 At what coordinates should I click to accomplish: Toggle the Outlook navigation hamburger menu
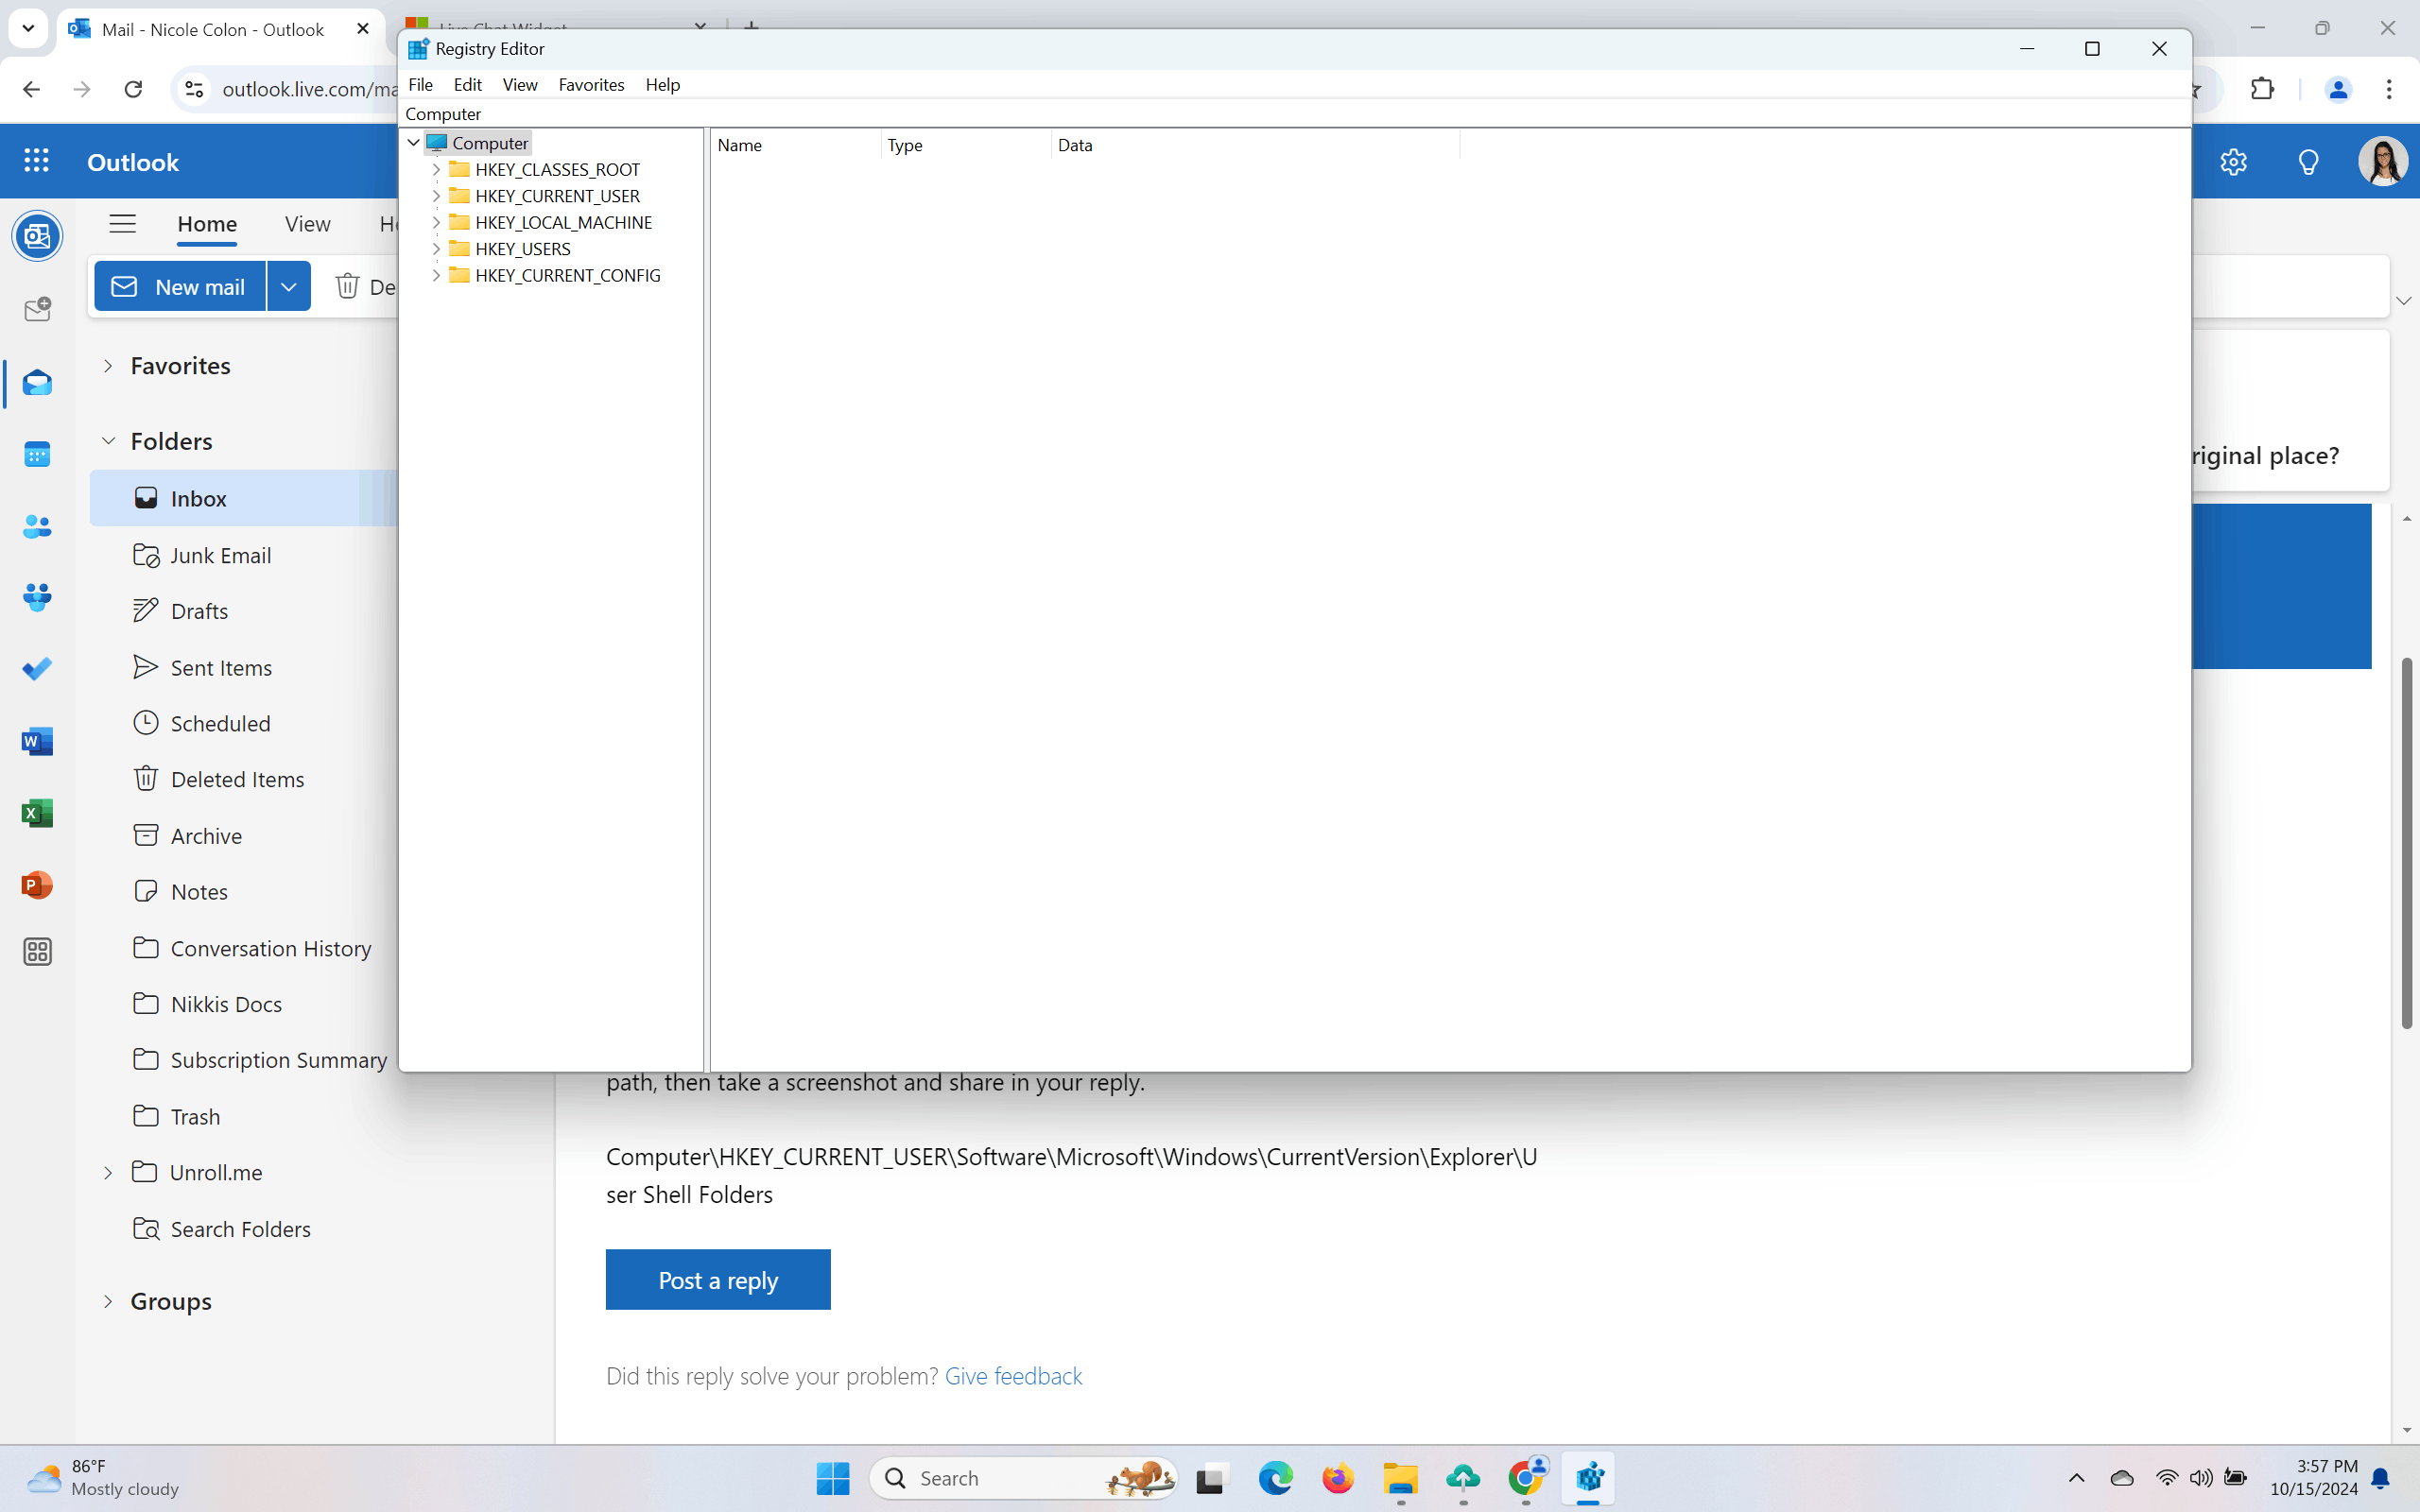(122, 223)
